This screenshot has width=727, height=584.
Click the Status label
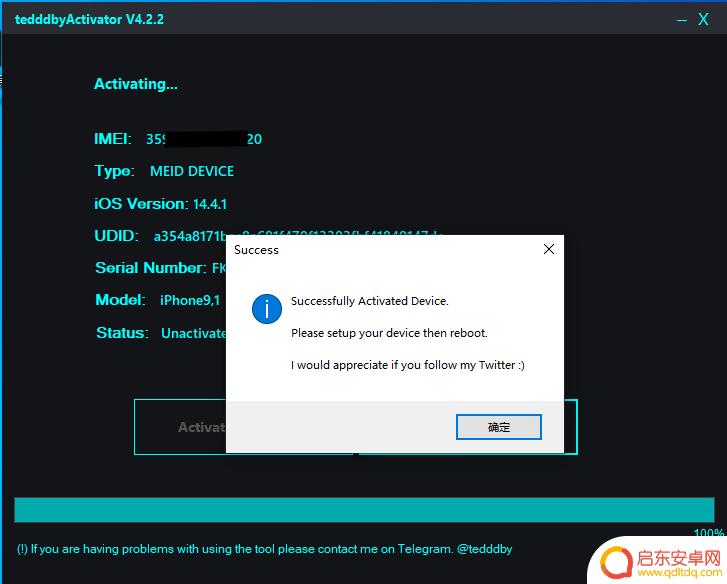(122, 333)
